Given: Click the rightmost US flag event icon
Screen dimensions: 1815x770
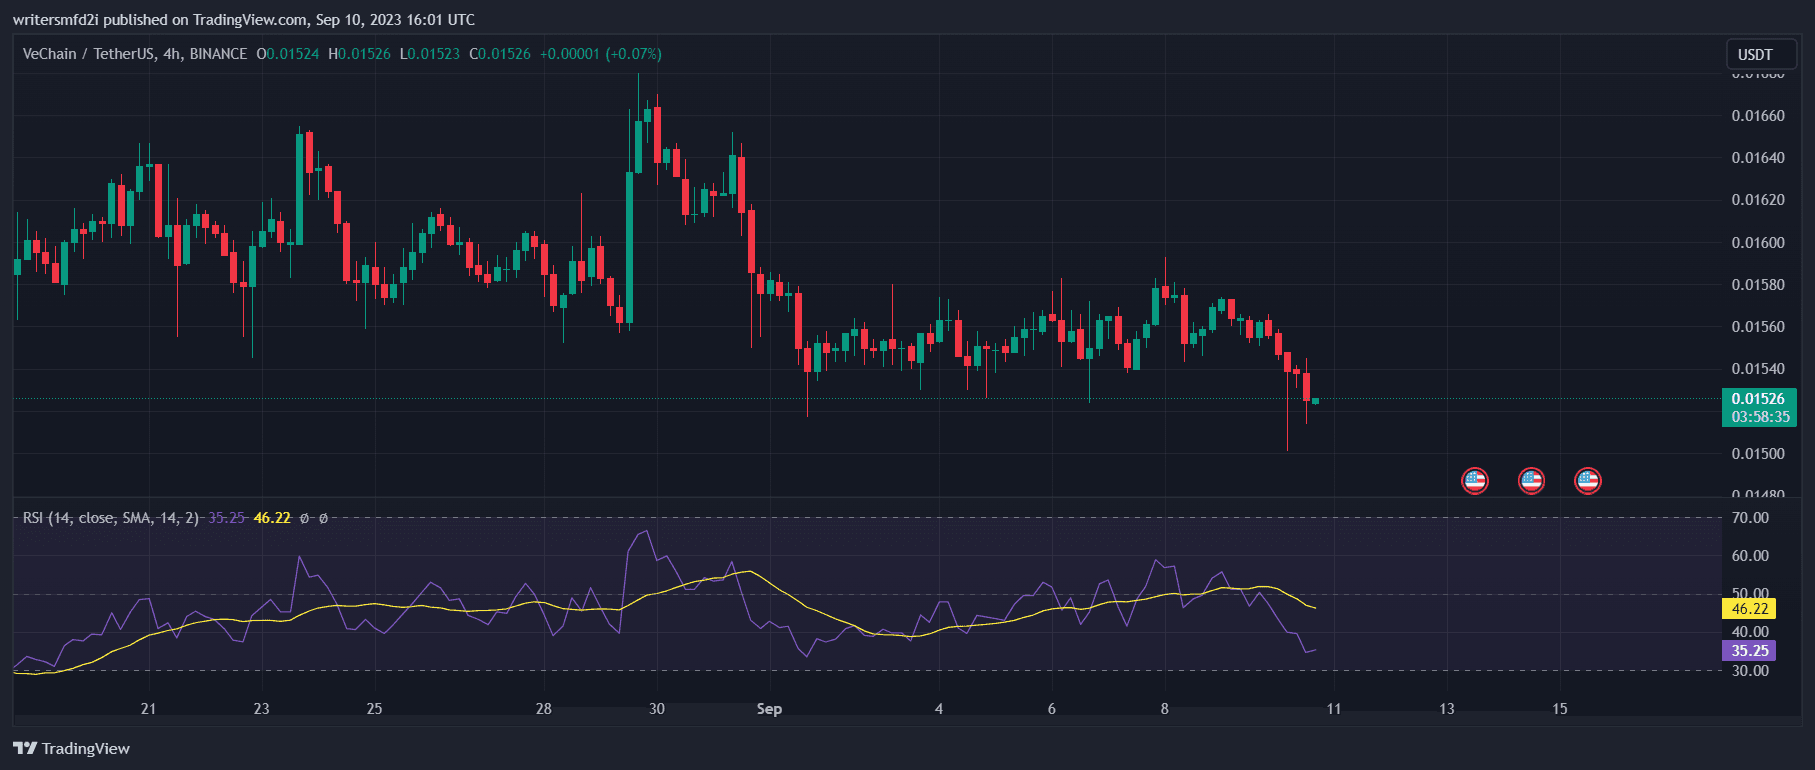Looking at the screenshot, I should coord(1588,481).
